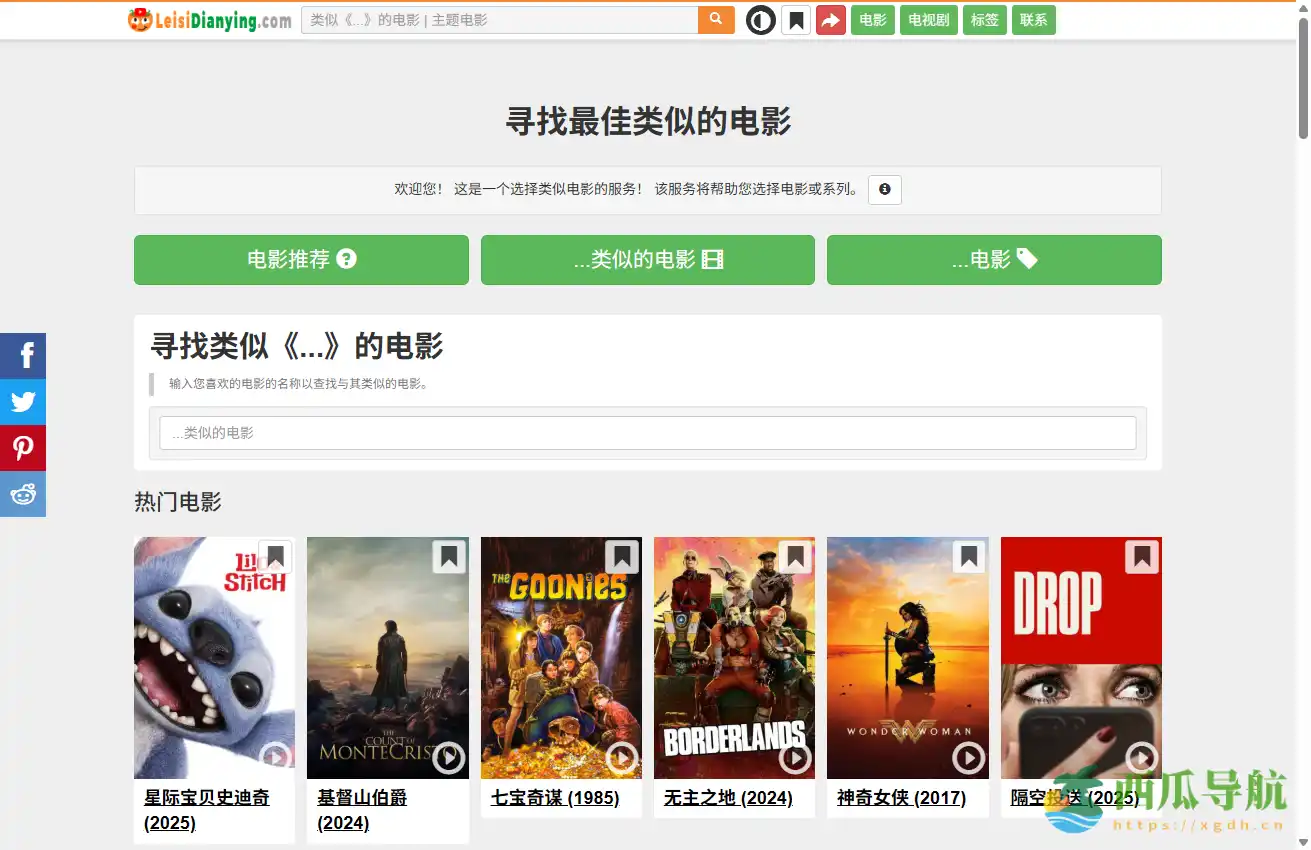This screenshot has width=1311, height=850.
Task: Click the orange search magnifier icon
Action: pyautogui.click(x=715, y=19)
